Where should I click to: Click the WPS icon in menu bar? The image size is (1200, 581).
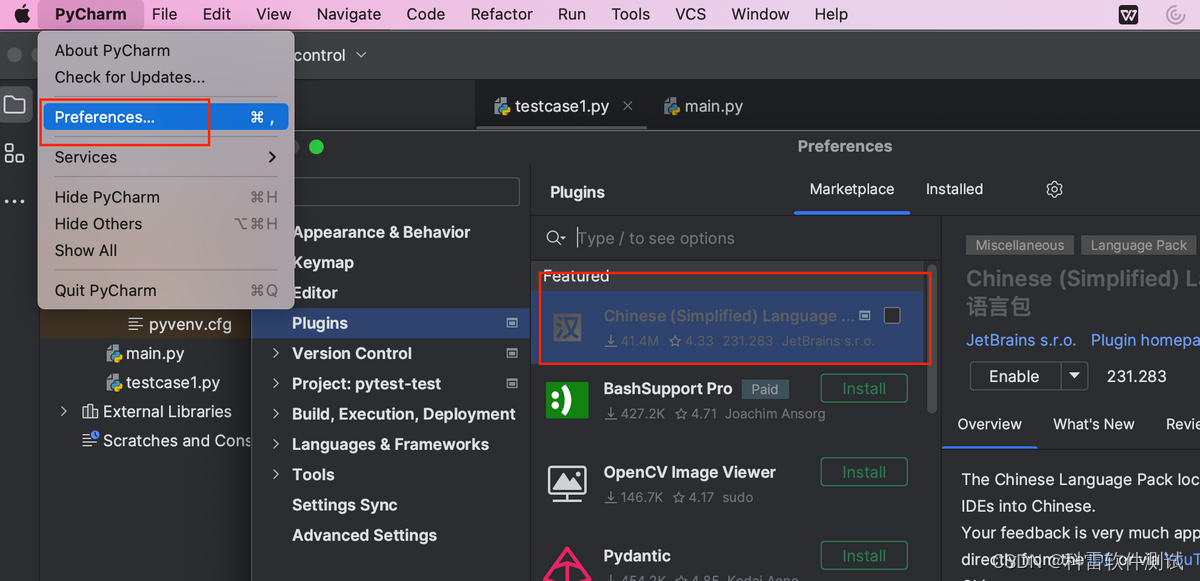point(1128,14)
